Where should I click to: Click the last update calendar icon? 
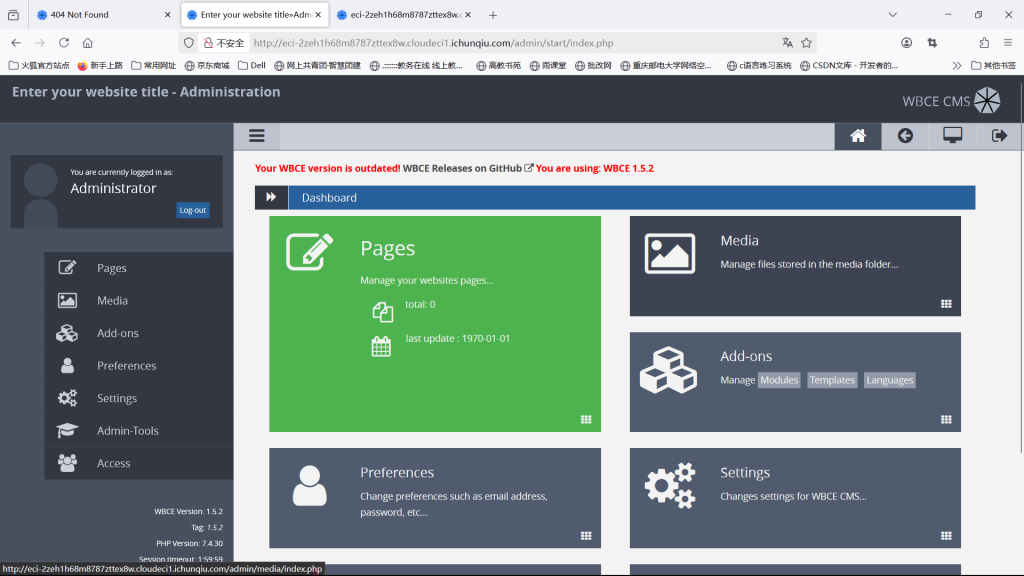pos(381,346)
